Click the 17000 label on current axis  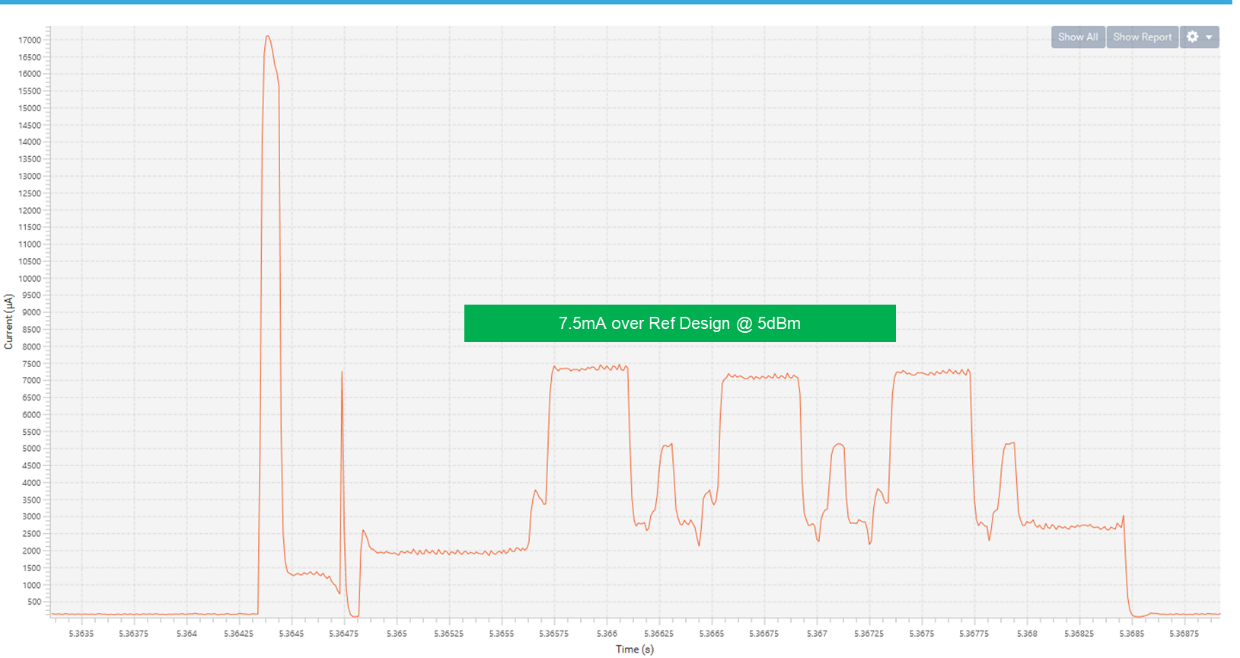click(29, 40)
